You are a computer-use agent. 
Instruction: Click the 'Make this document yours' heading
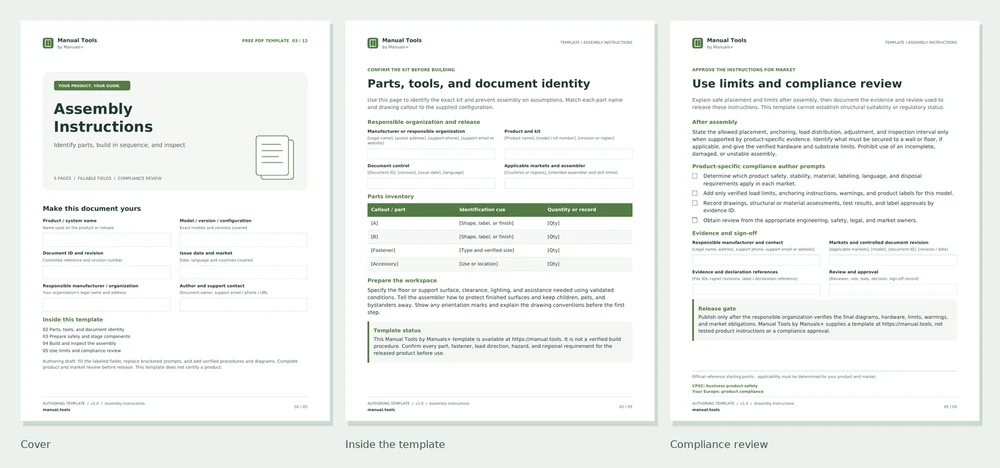pyautogui.click(x=92, y=208)
